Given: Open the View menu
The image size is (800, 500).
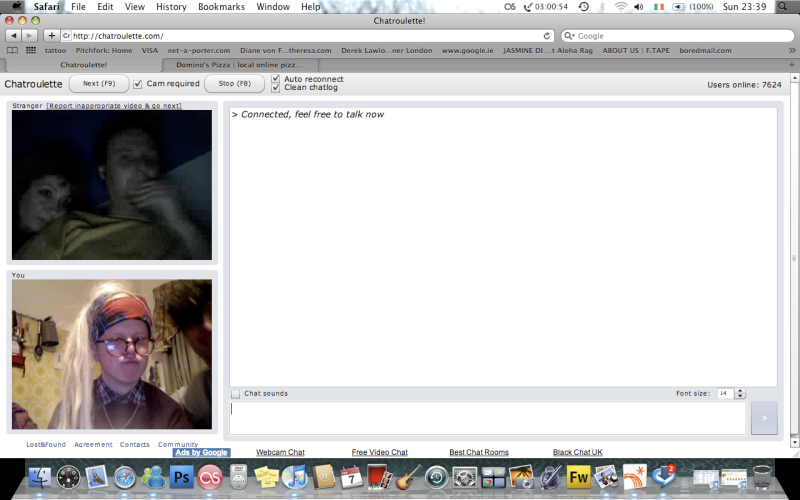Looking at the screenshot, I should [135, 7].
